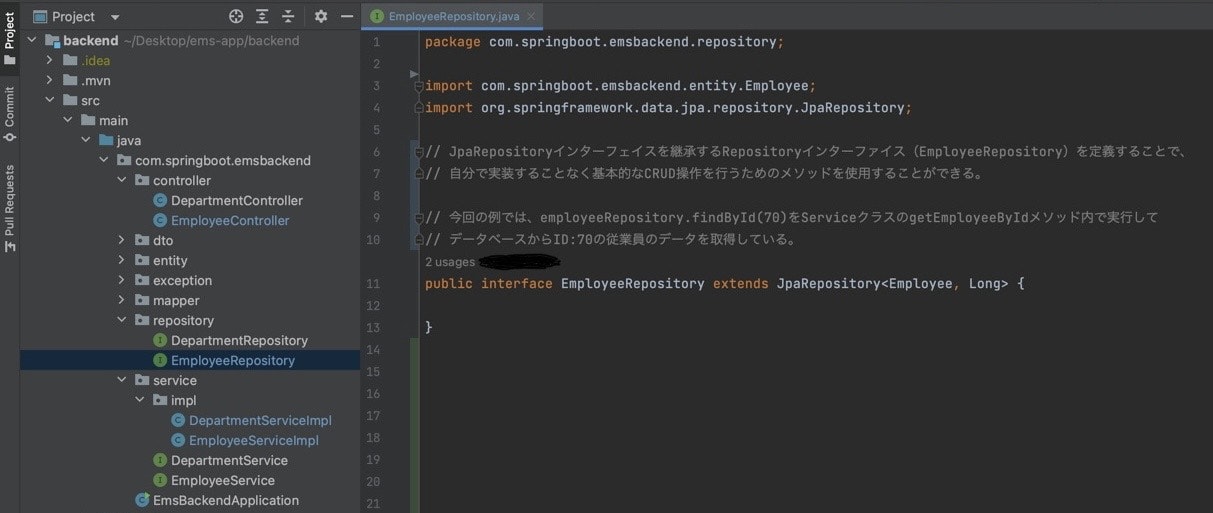Click the Collapse All icon in Project toolbar
The image size is (1213, 513).
click(288, 16)
